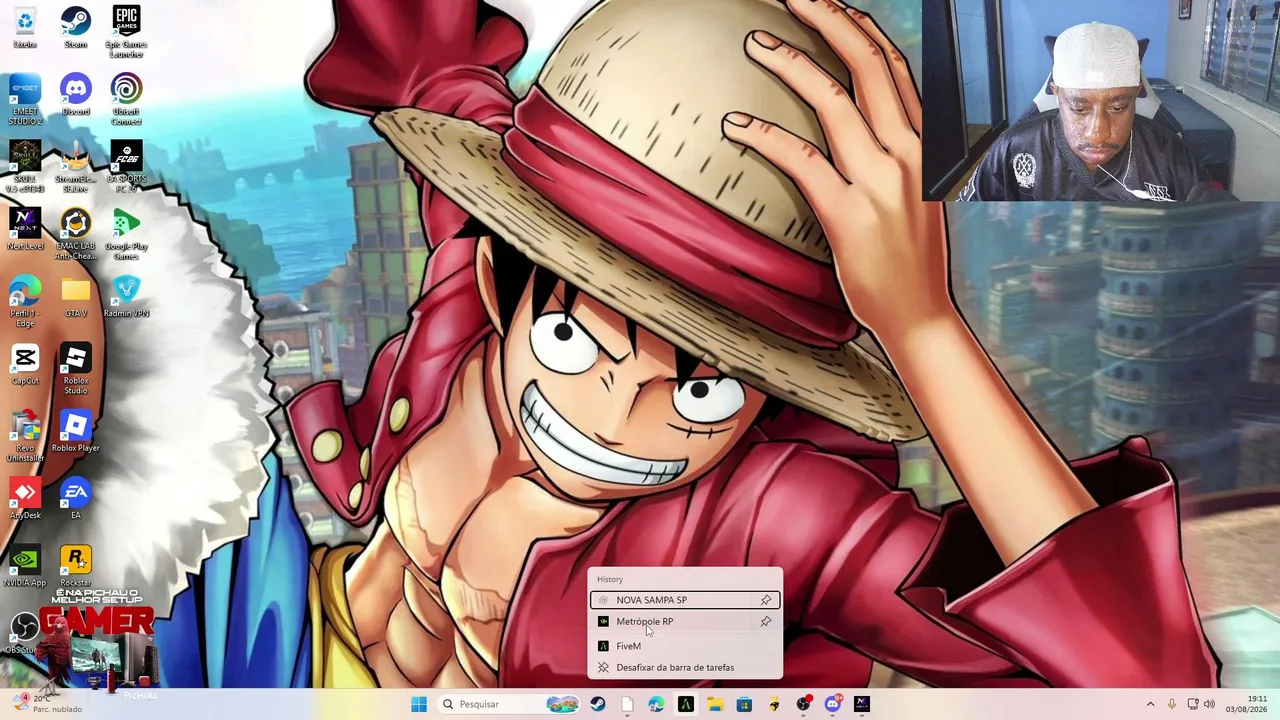The width and height of the screenshot is (1280, 720).
Task: Select the EMAC LAB Anti-Cheat shortcut
Action: 75,234
